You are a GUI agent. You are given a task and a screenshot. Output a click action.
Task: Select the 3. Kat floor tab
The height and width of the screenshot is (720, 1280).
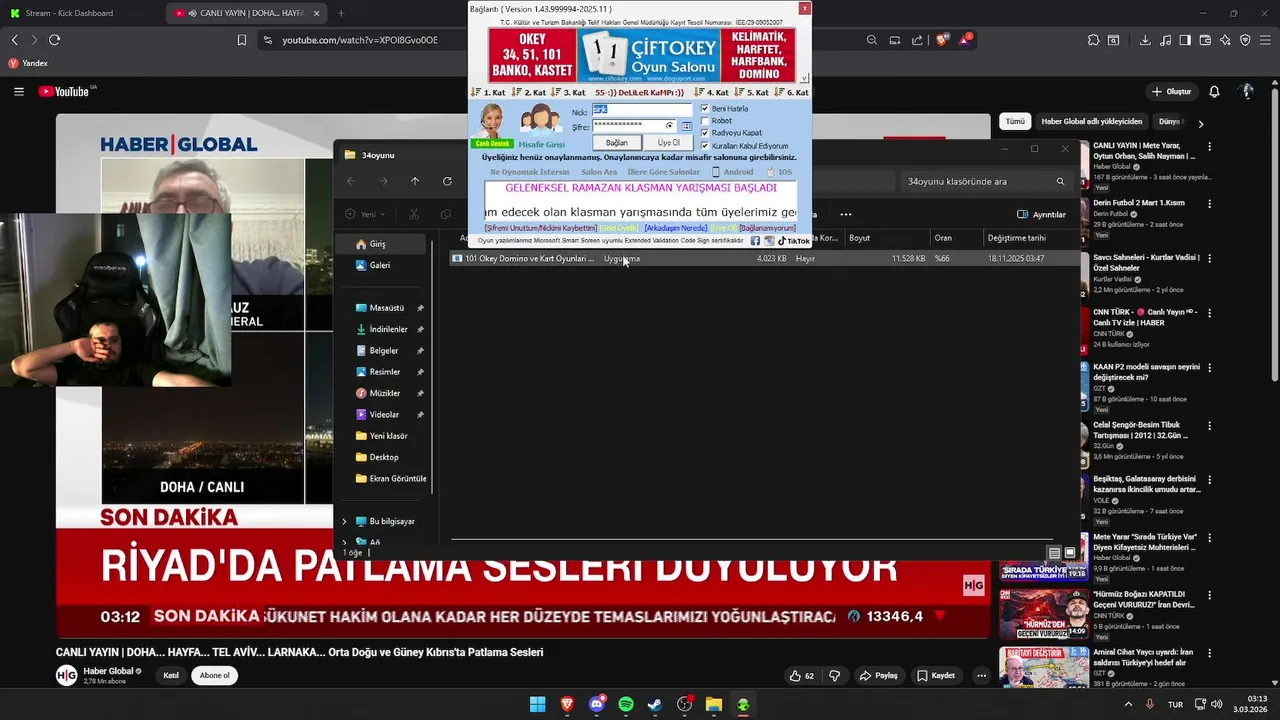click(569, 92)
